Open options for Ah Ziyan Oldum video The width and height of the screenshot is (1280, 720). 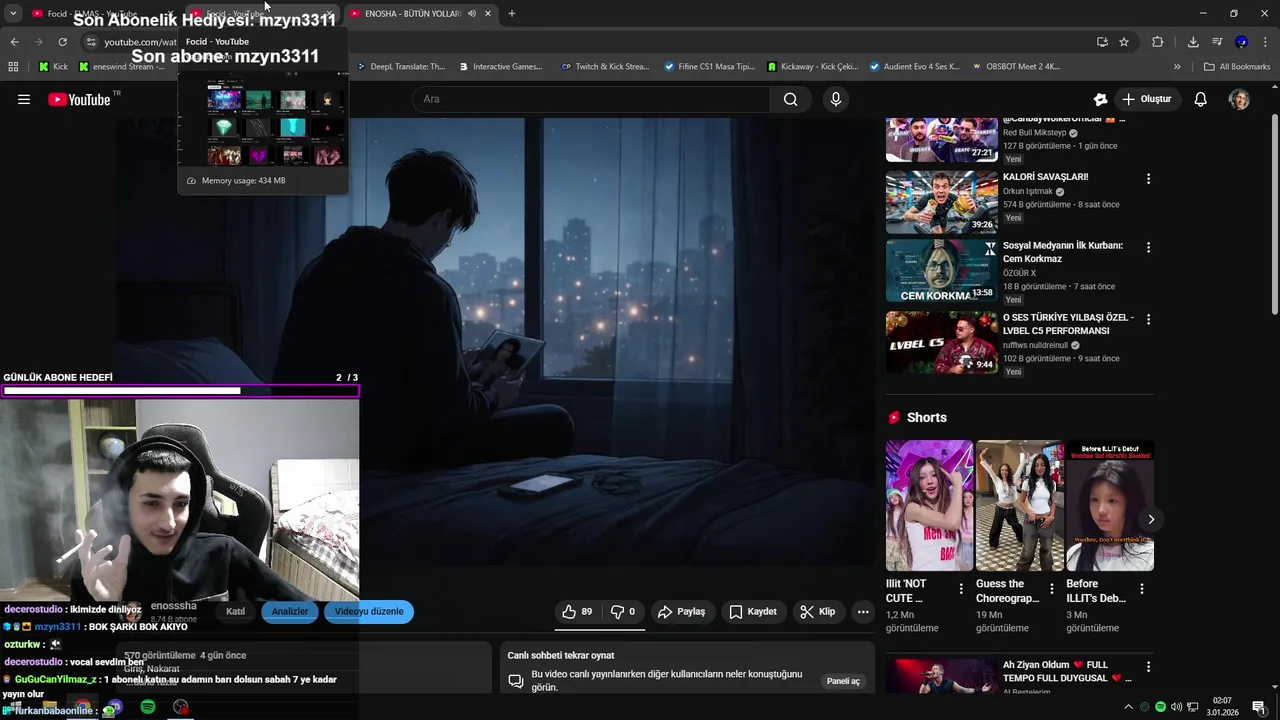[x=1148, y=666]
